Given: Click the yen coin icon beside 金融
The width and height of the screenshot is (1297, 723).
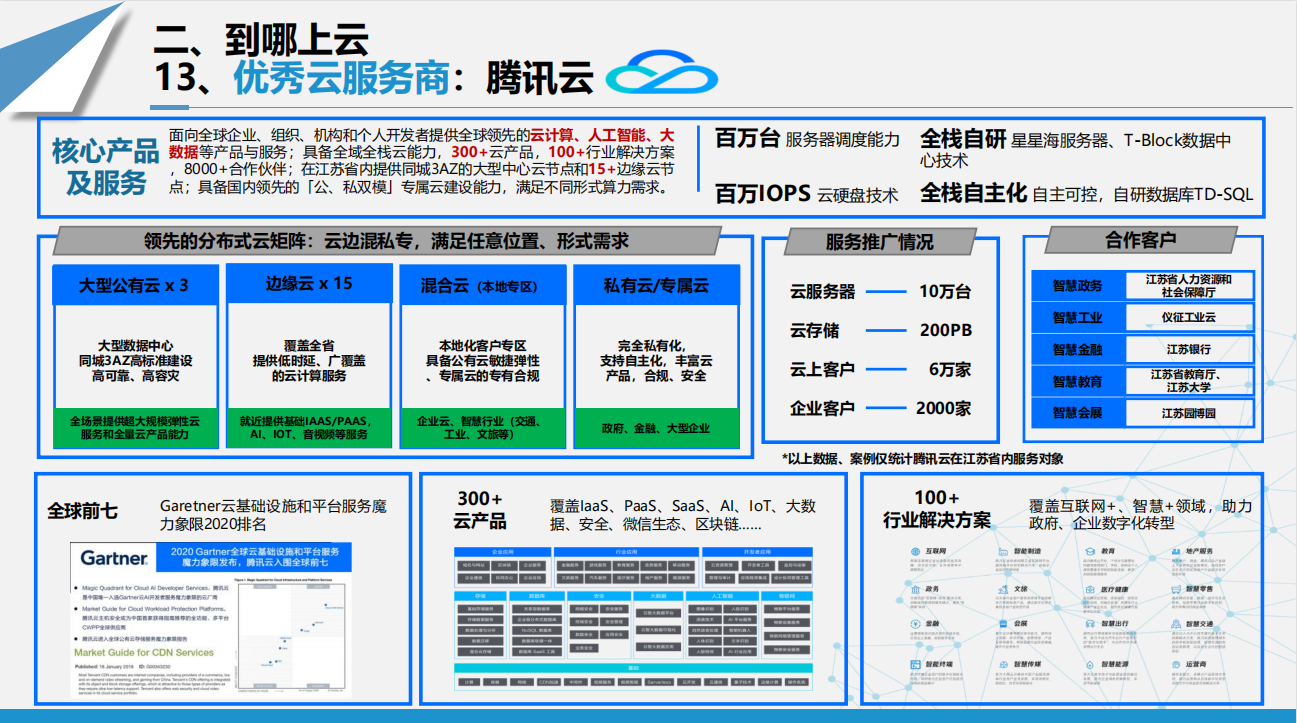Looking at the screenshot, I should pyautogui.click(x=915, y=625).
